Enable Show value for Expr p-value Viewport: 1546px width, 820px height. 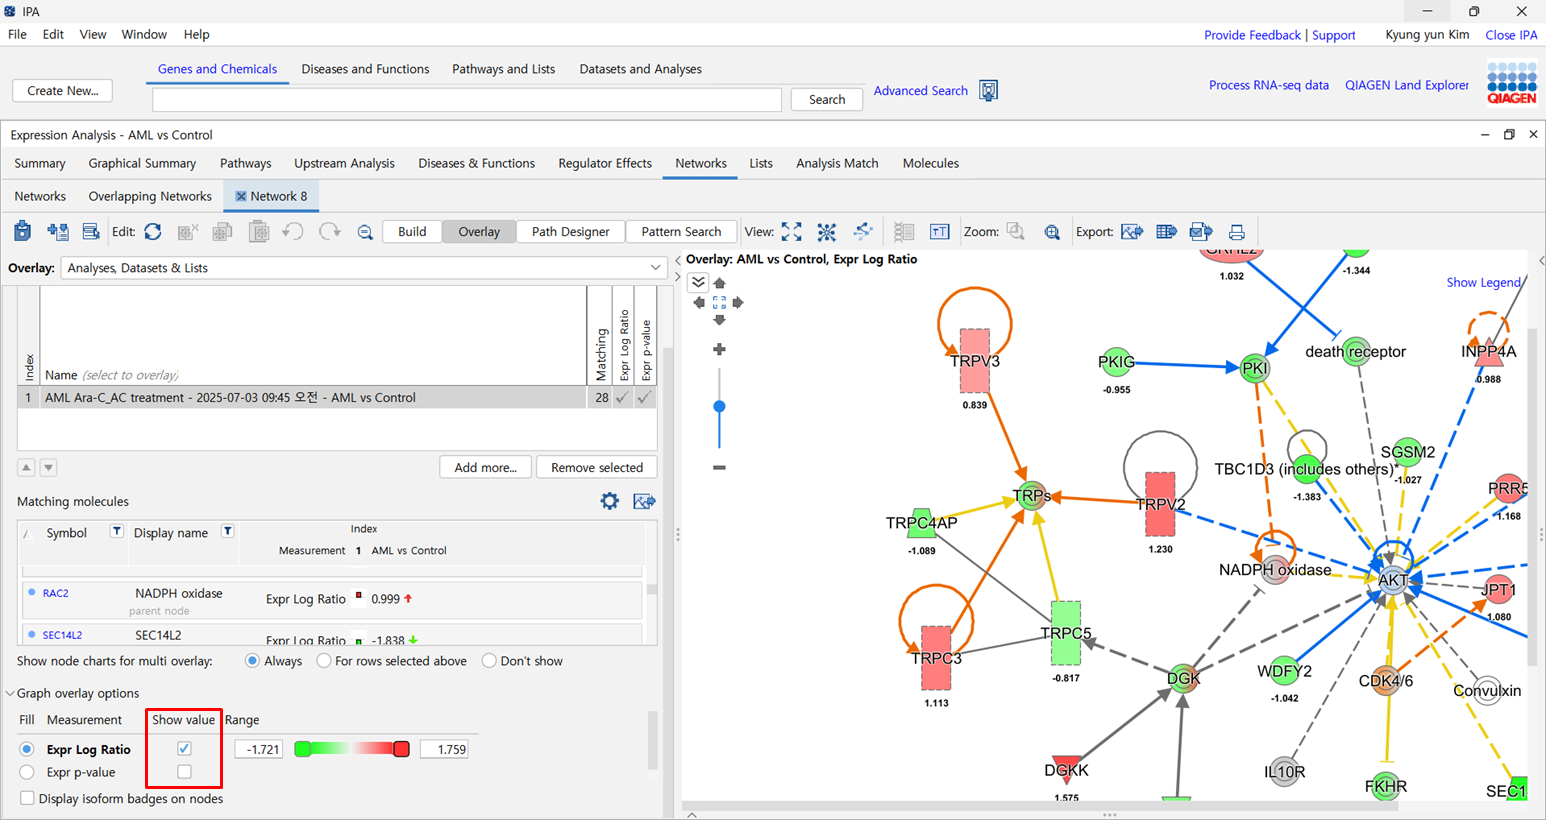click(x=184, y=771)
